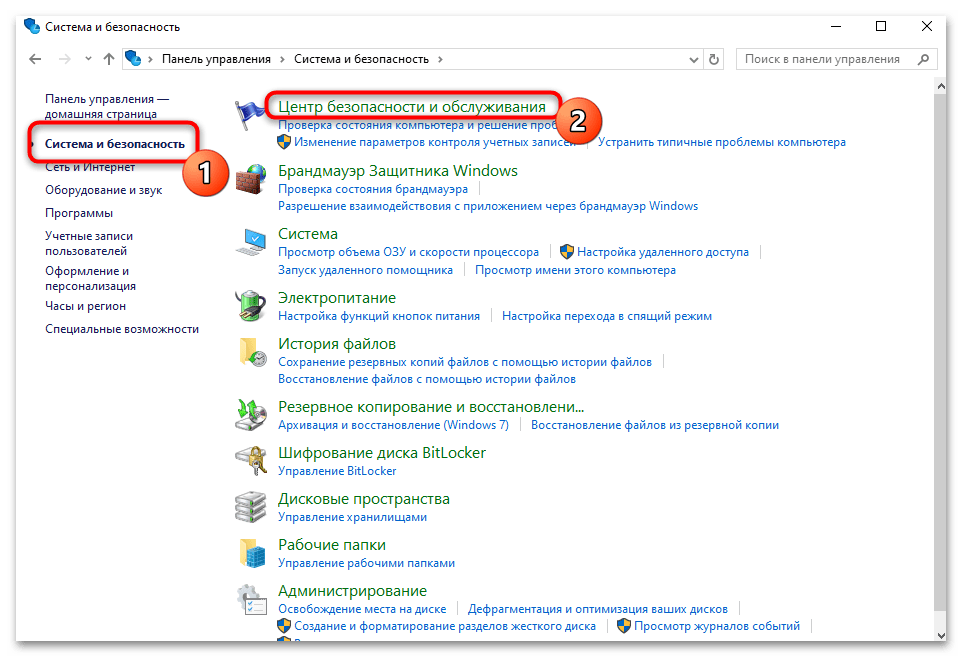Expand chevron after 'Система и безопасность' breadcrumb
Image resolution: width=962 pixels, height=657 pixels.
point(440,60)
